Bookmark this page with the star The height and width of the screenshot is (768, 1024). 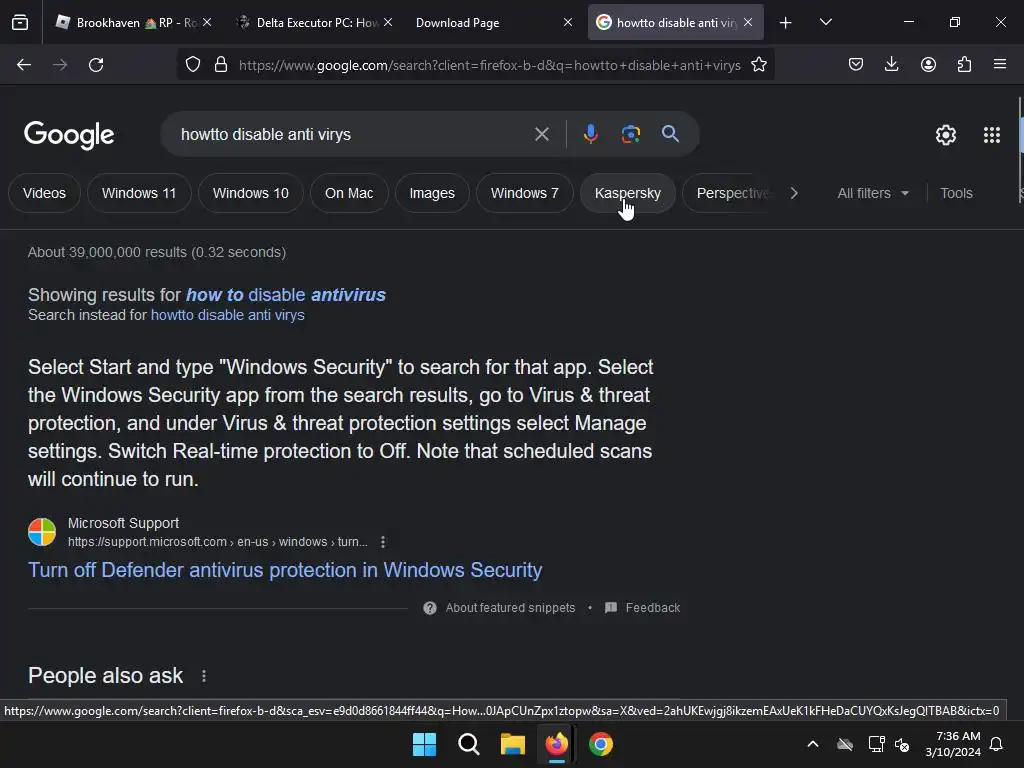pos(759,65)
